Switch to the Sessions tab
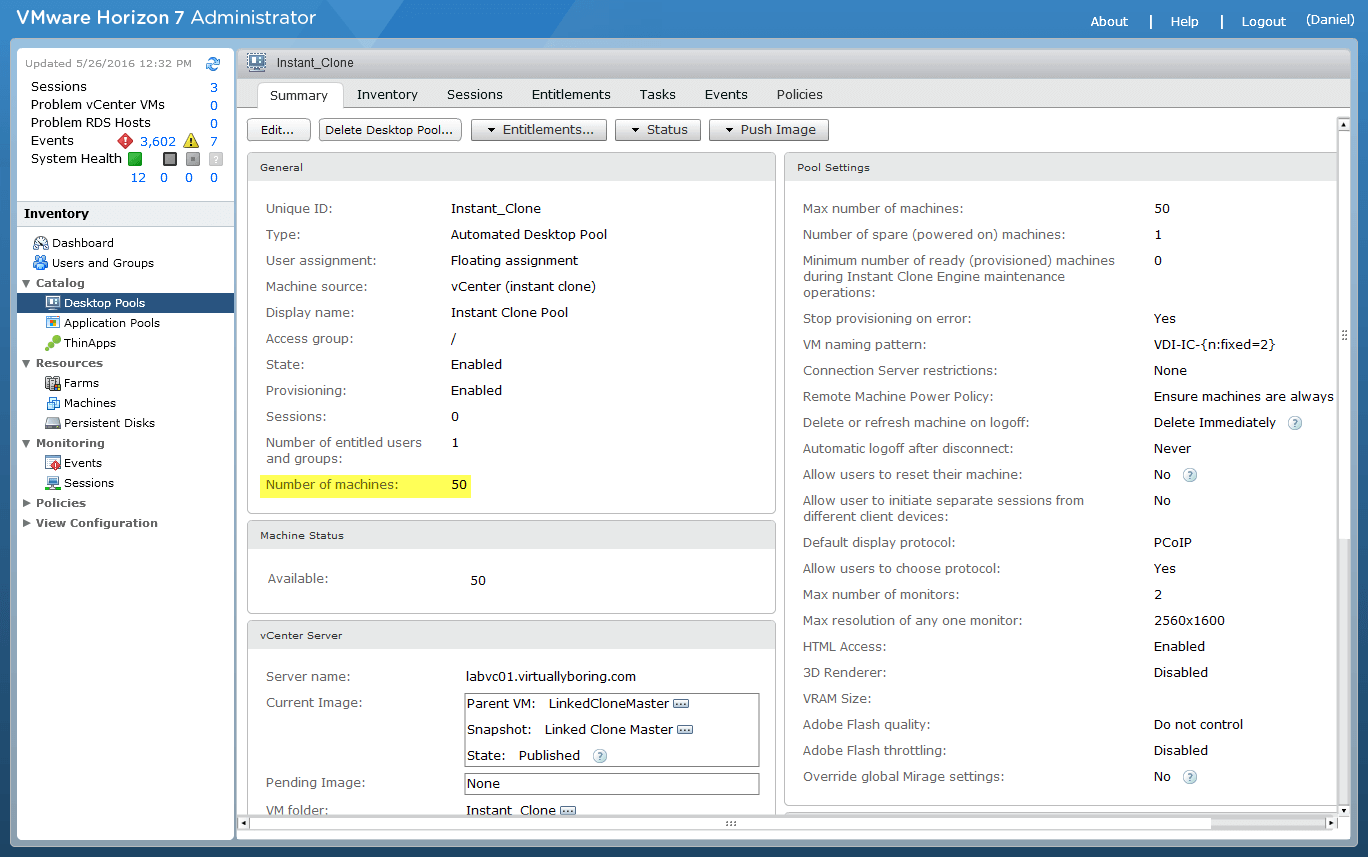Screen dimensions: 1368x857 pos(475,95)
